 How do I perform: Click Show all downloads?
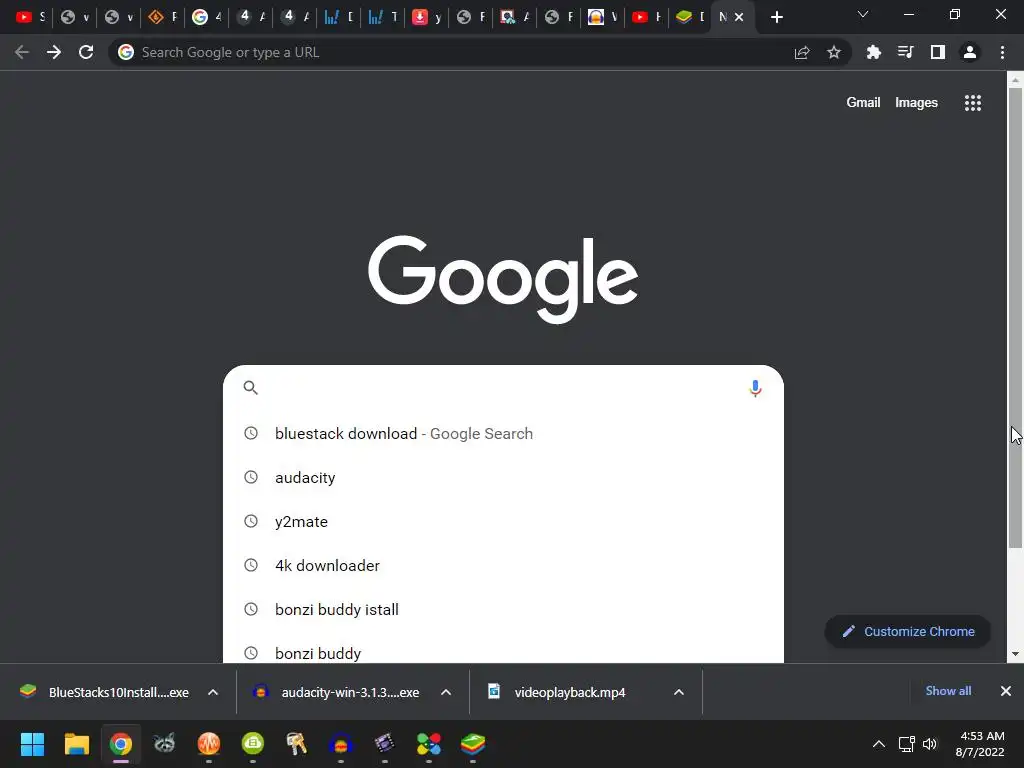948,691
